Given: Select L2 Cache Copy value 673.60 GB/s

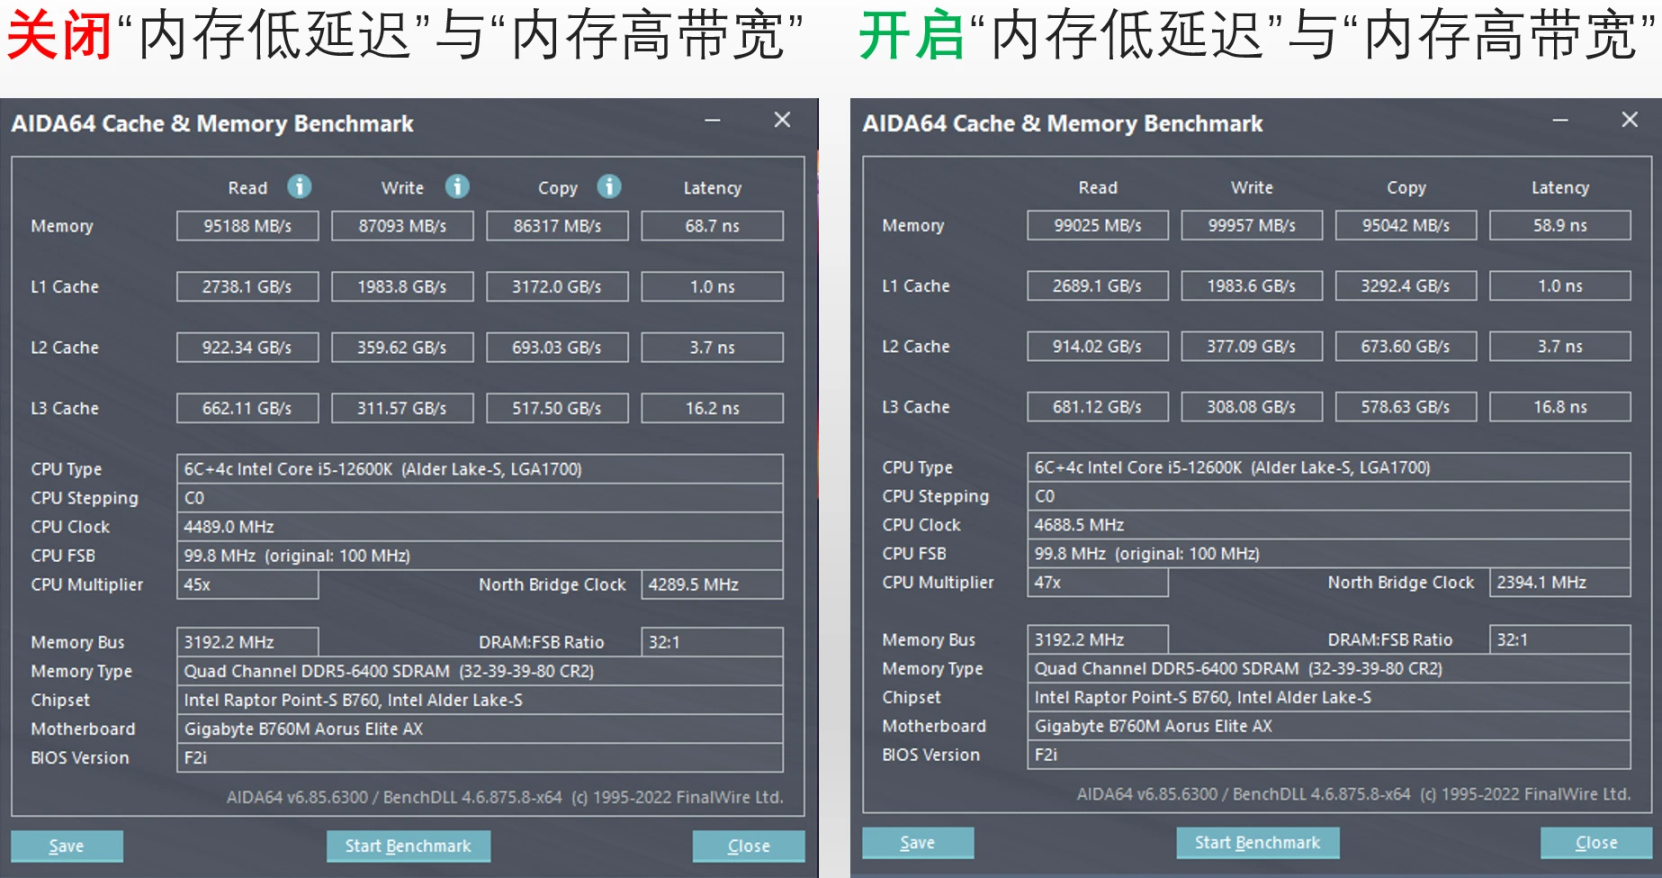Looking at the screenshot, I should (x=1406, y=346).
